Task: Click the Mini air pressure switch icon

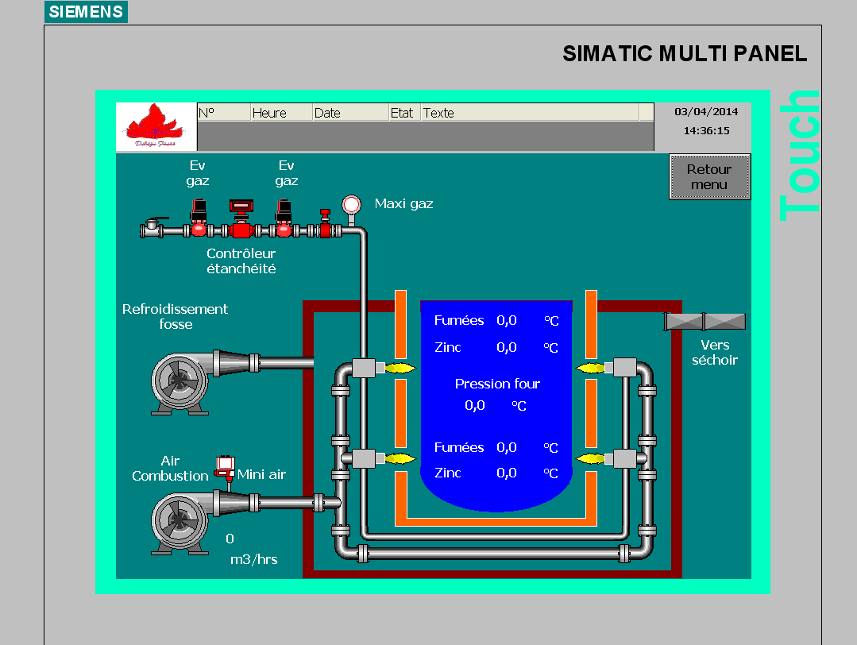Action: click(225, 468)
